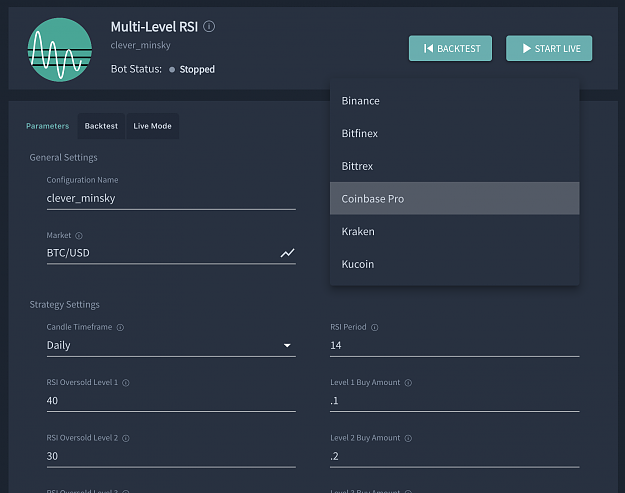Click the Candle Timeframe info icon

[120, 327]
